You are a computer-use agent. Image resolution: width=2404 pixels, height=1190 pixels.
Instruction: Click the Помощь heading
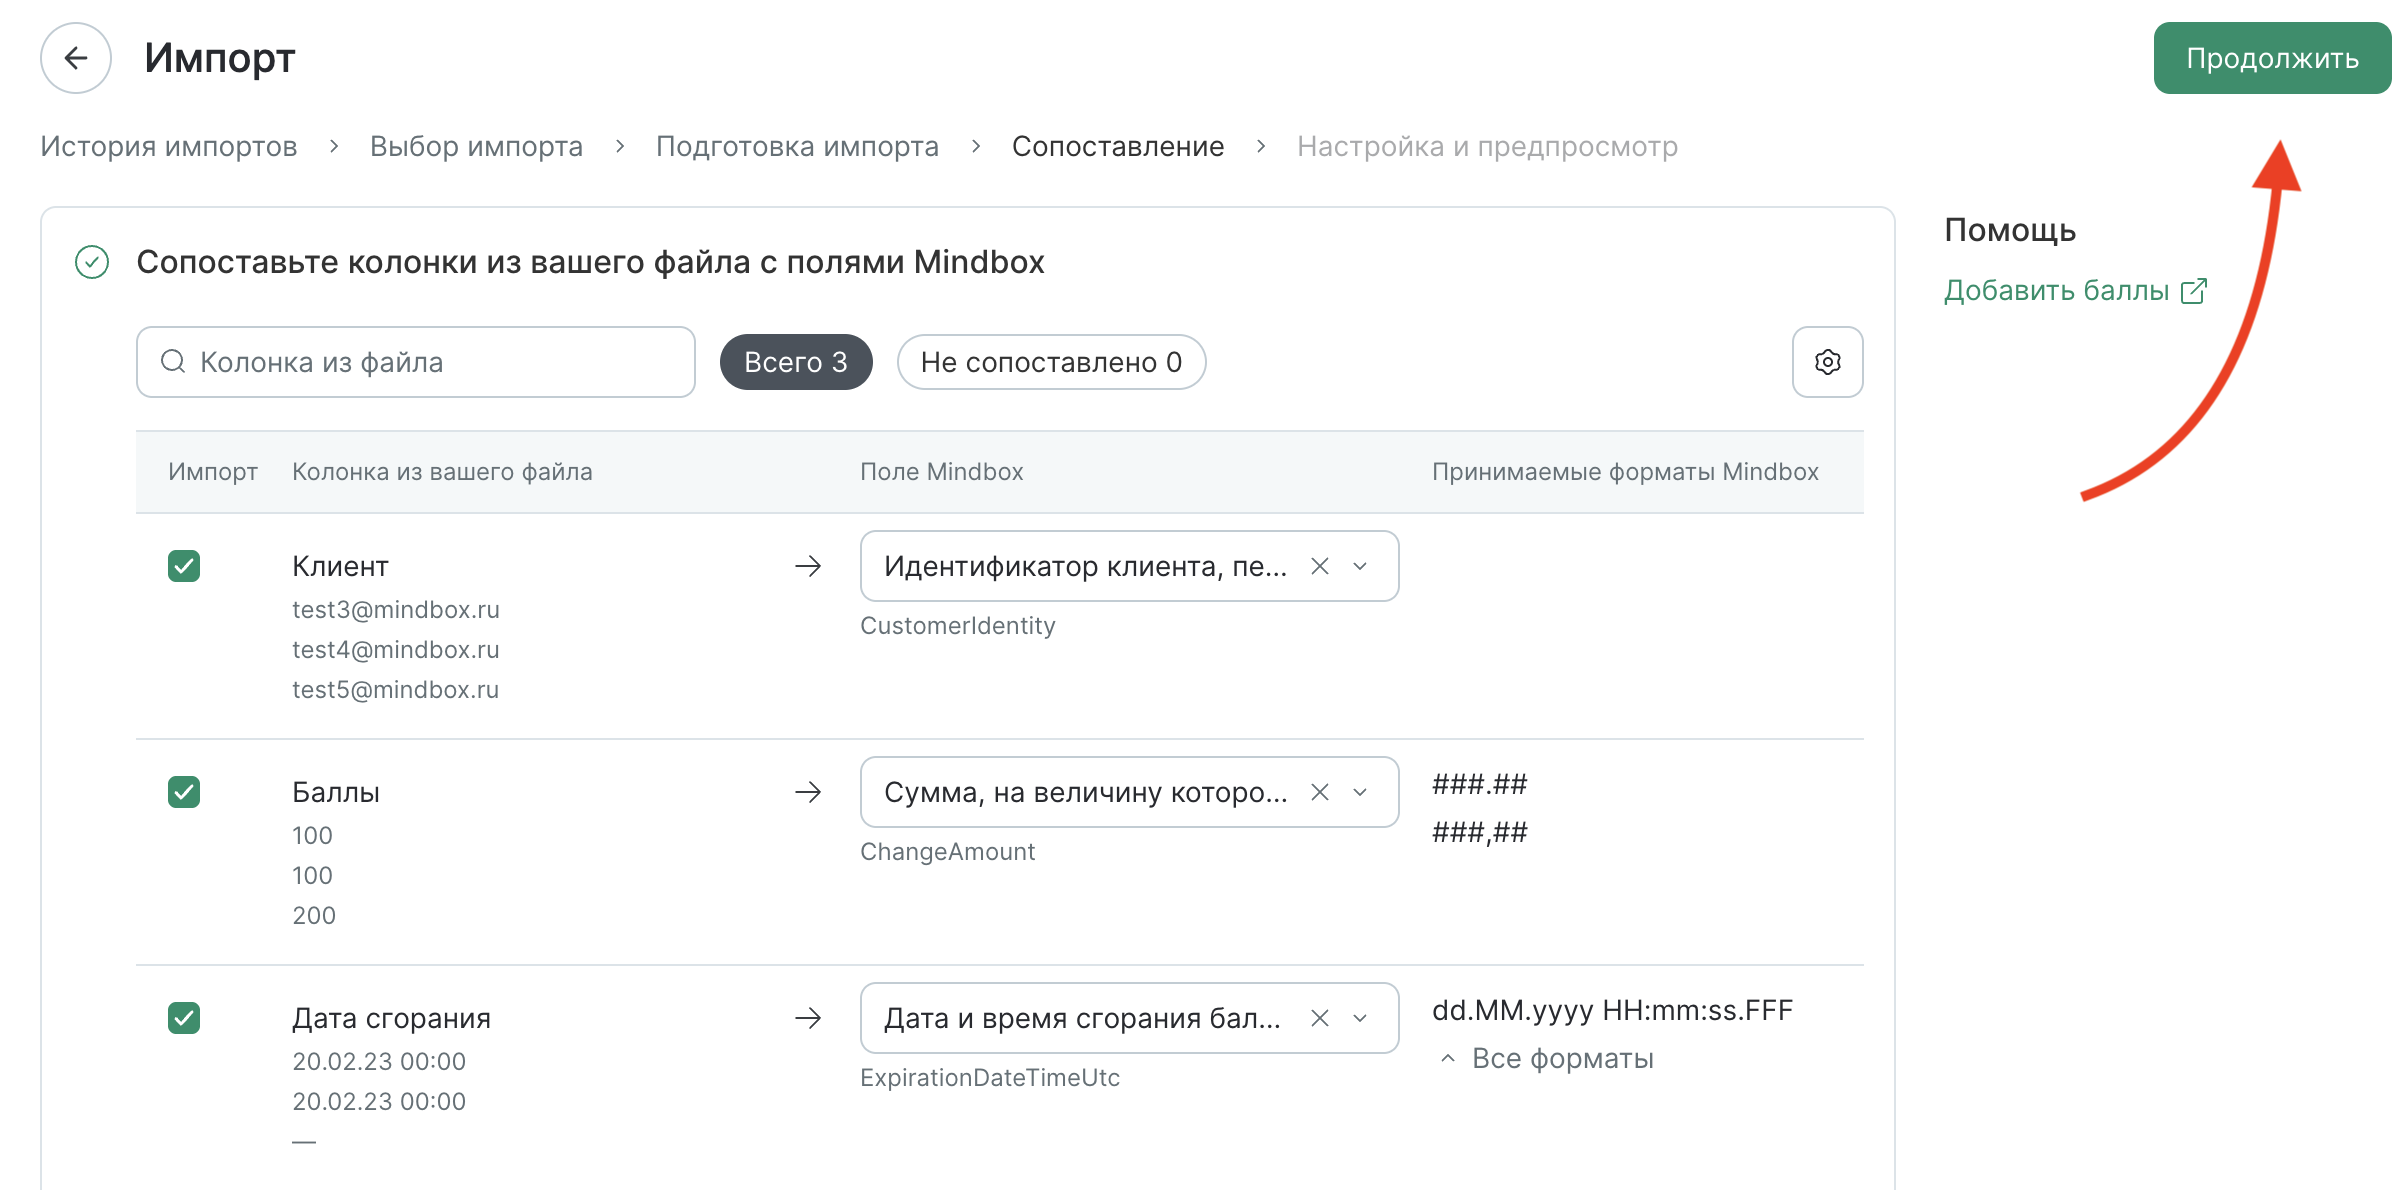[x=2010, y=230]
